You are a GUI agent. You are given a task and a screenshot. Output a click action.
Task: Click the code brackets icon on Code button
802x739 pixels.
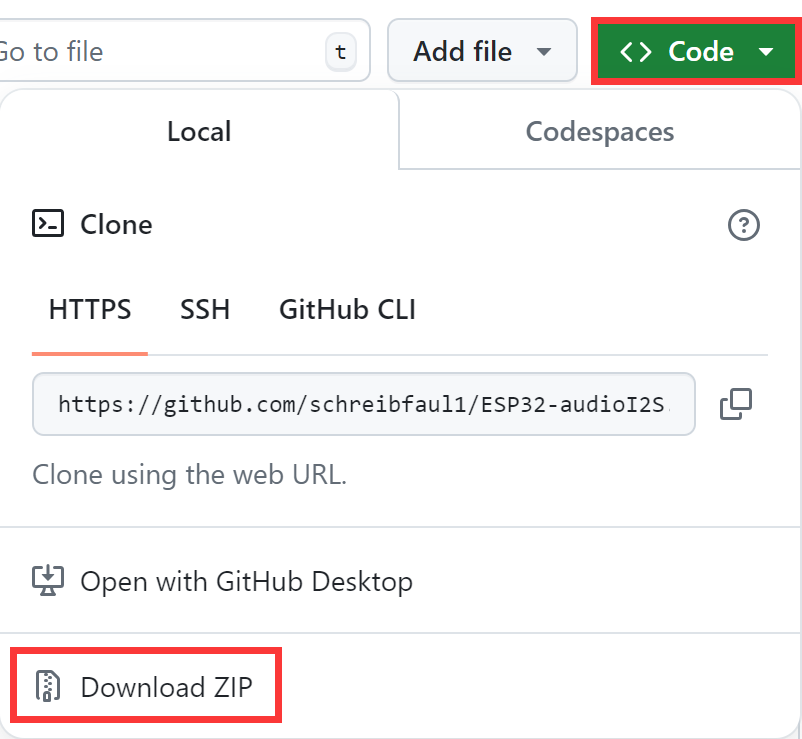(x=636, y=52)
